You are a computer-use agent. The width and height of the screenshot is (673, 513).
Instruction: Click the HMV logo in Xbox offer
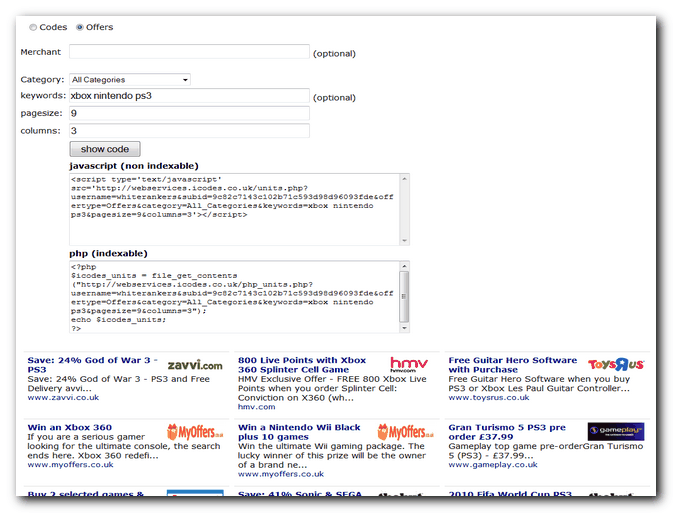click(408, 366)
